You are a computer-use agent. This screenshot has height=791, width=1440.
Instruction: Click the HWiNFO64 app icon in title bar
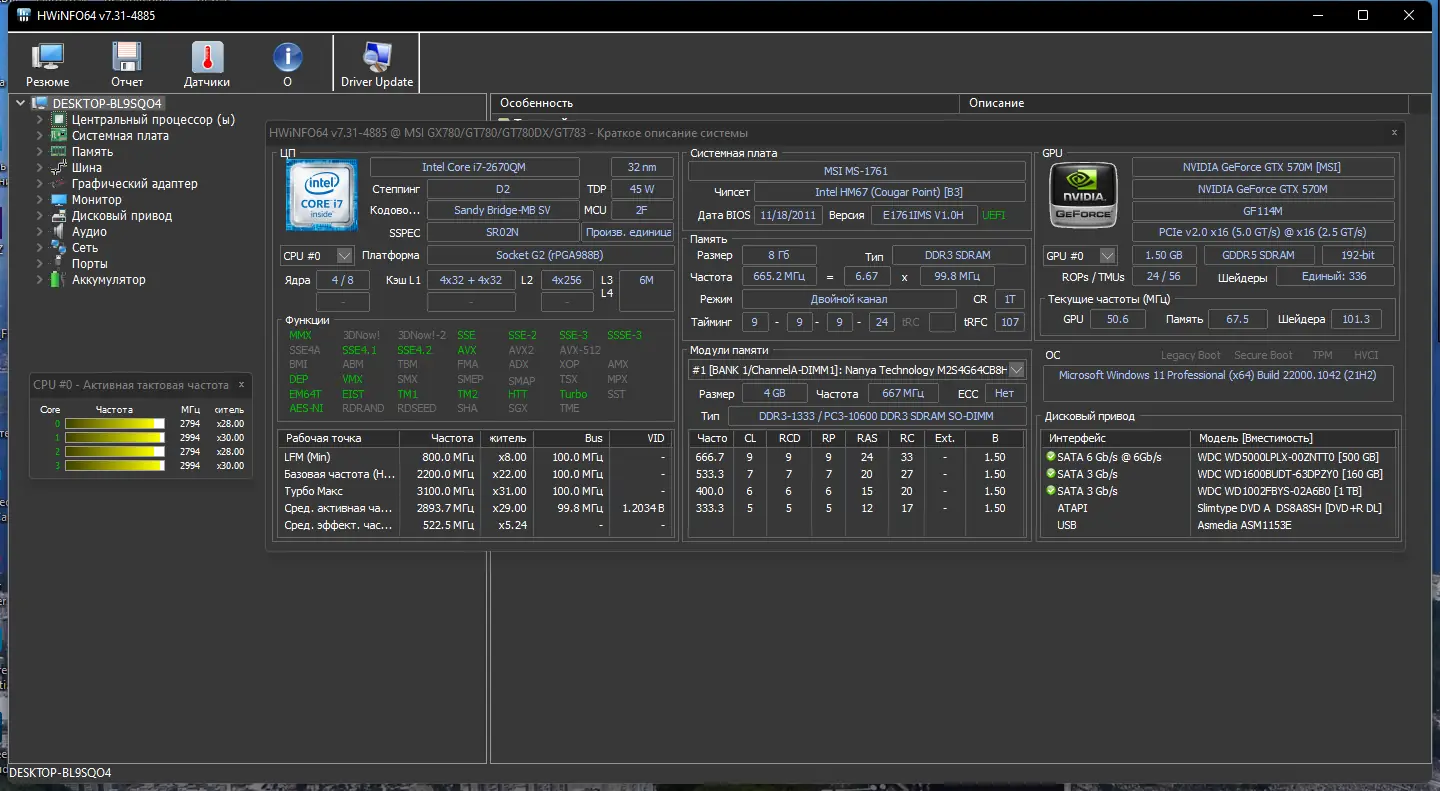24,15
